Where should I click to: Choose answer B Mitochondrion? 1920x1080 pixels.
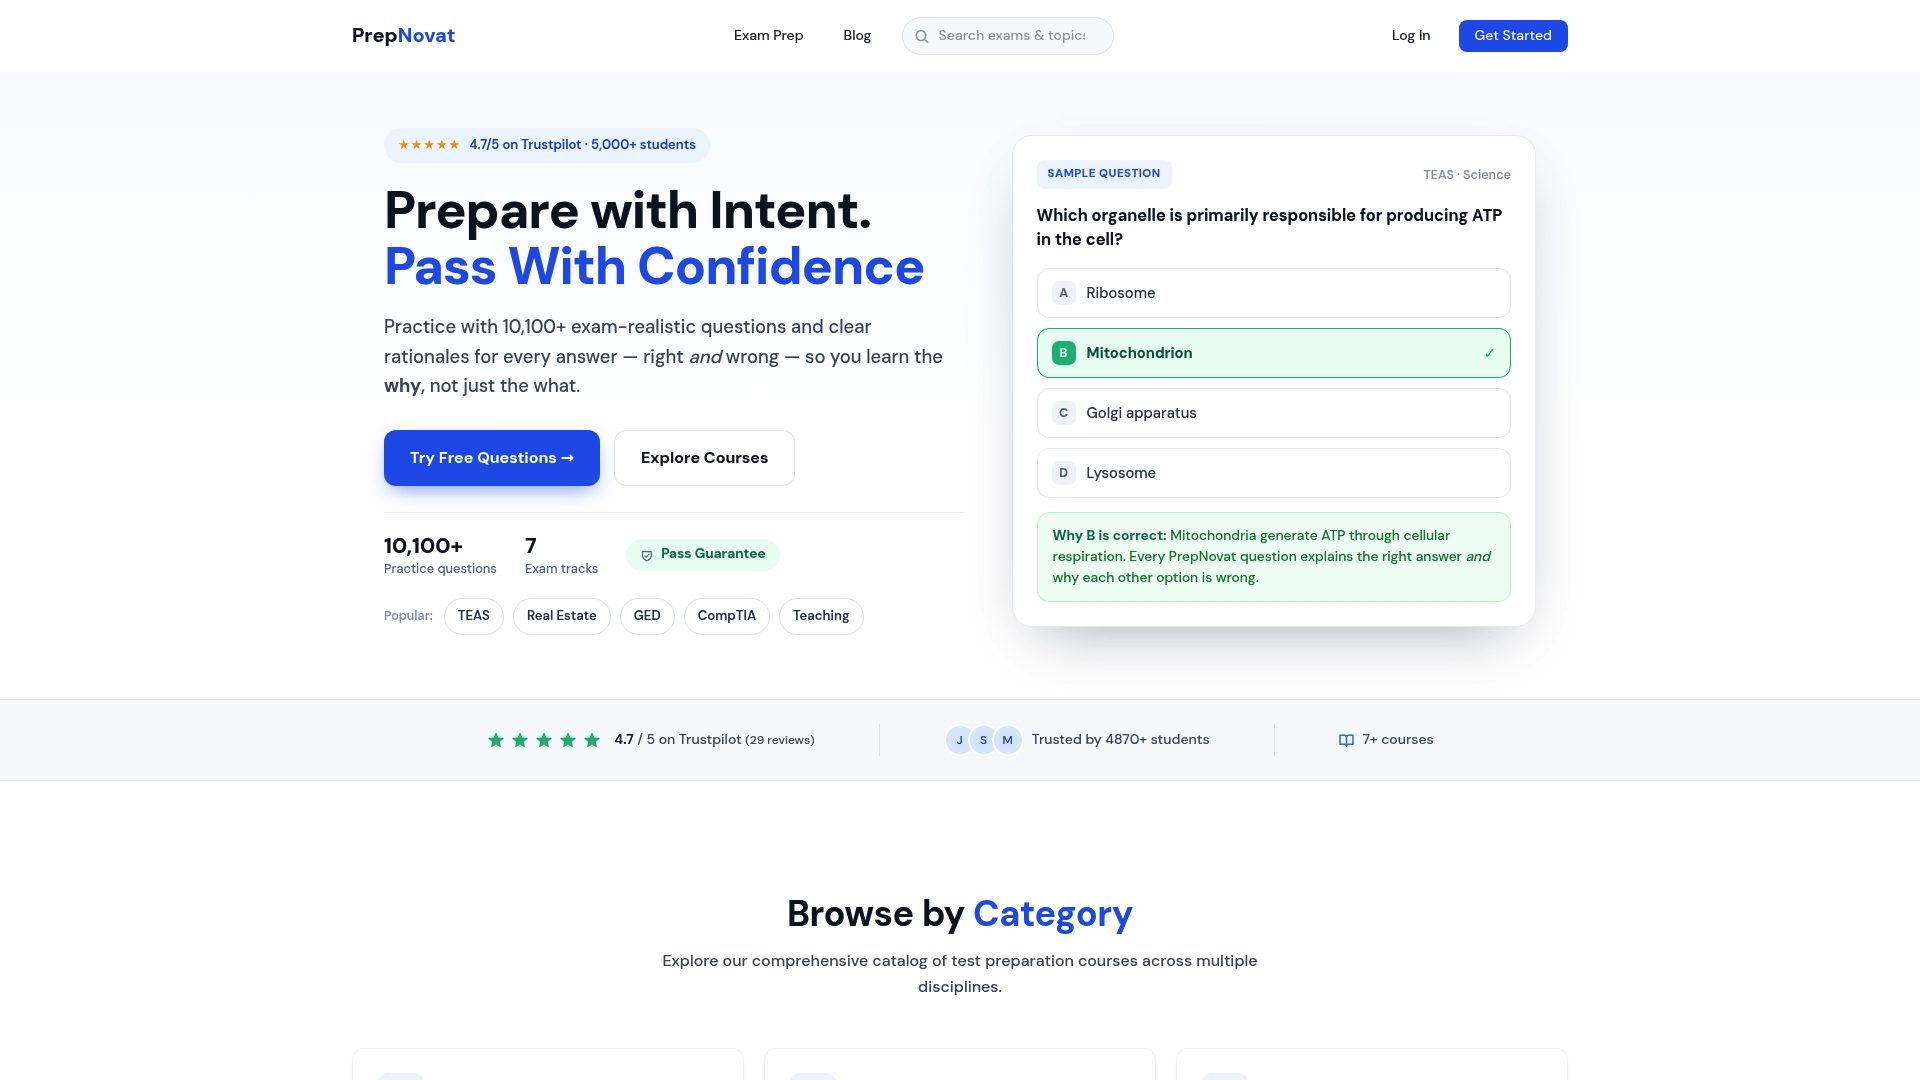[1273, 353]
